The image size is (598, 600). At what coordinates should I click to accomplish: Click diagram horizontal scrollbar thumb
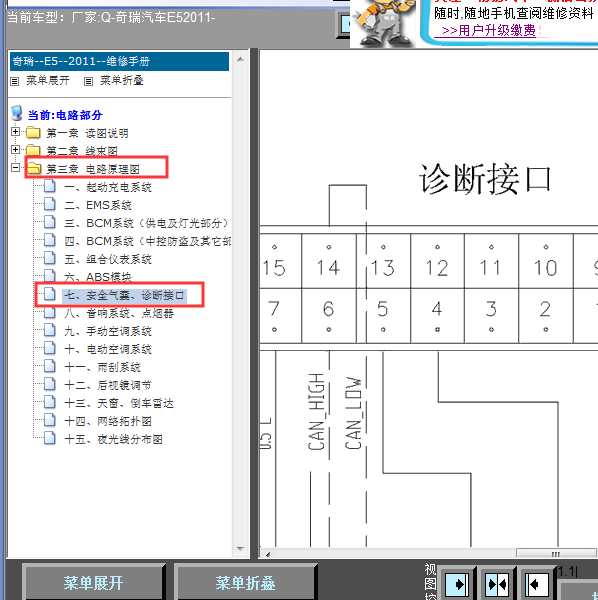[556, 554]
